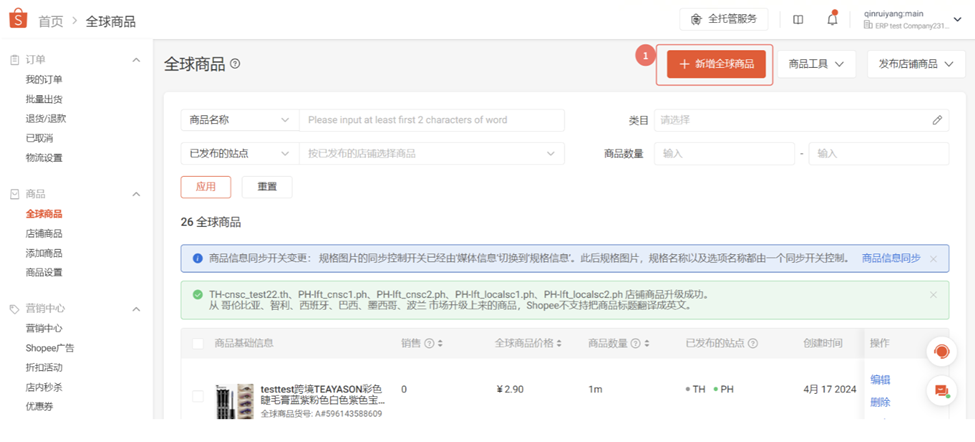Close the green upgrade success banner
The height and width of the screenshot is (442, 975).
coord(933,295)
